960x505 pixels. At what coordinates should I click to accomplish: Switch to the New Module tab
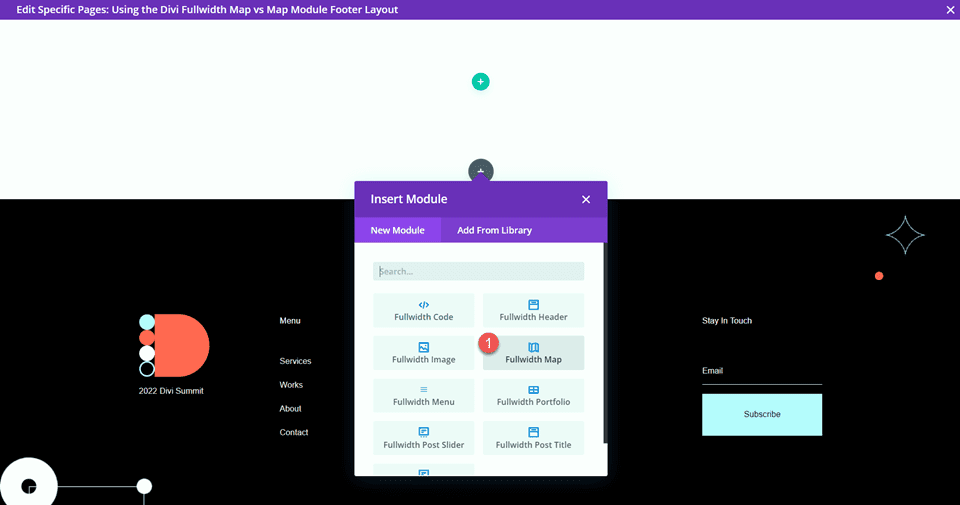(397, 230)
